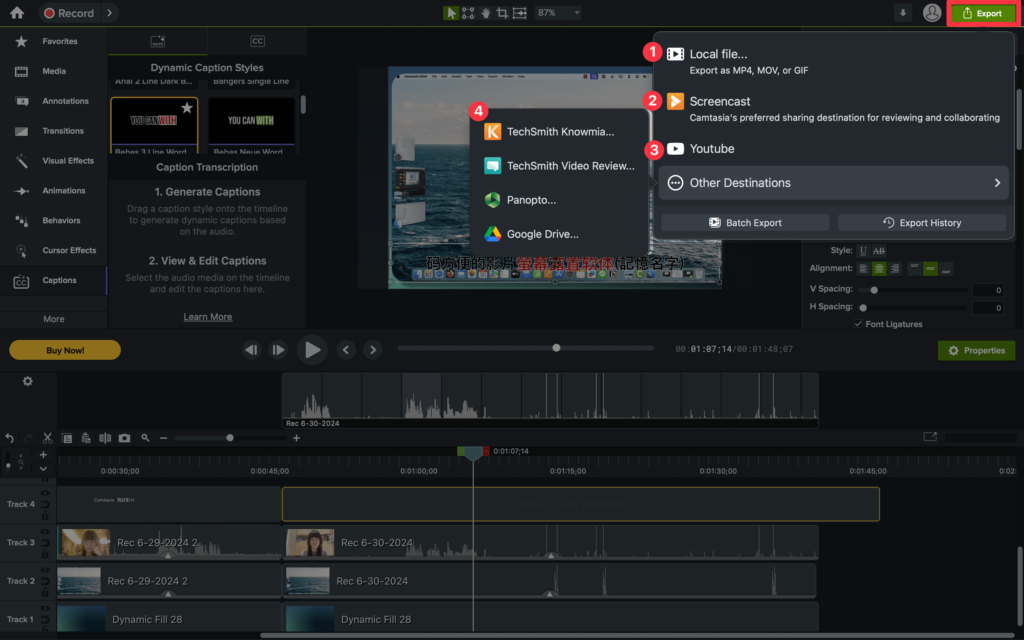Open the Annotations panel
This screenshot has width=1024, height=640.
click(54, 101)
